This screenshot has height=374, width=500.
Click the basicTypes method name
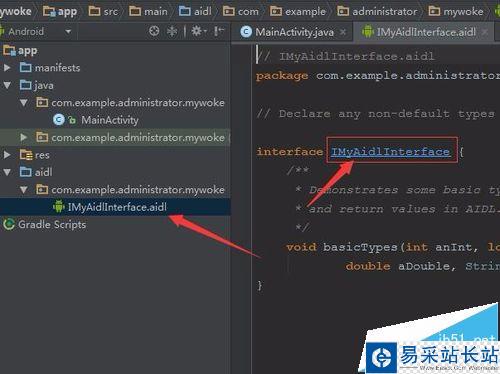tap(360, 247)
